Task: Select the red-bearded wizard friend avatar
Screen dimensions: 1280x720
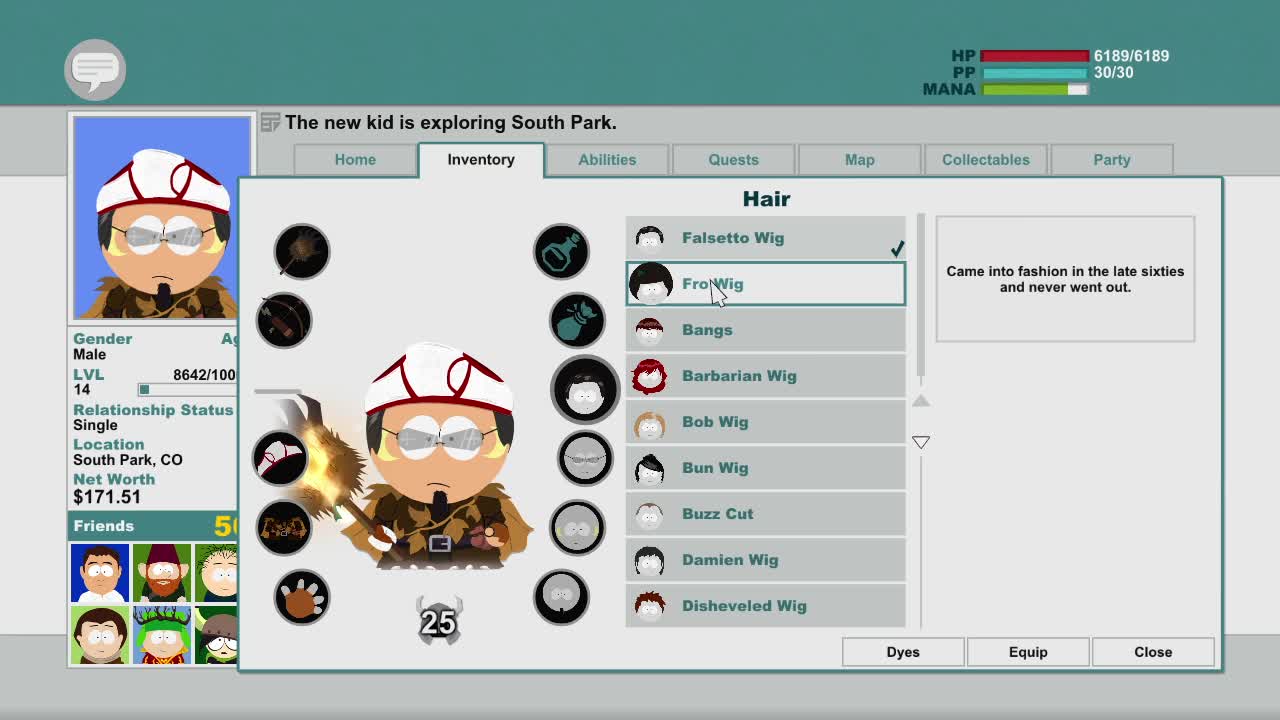Action: pos(161,573)
